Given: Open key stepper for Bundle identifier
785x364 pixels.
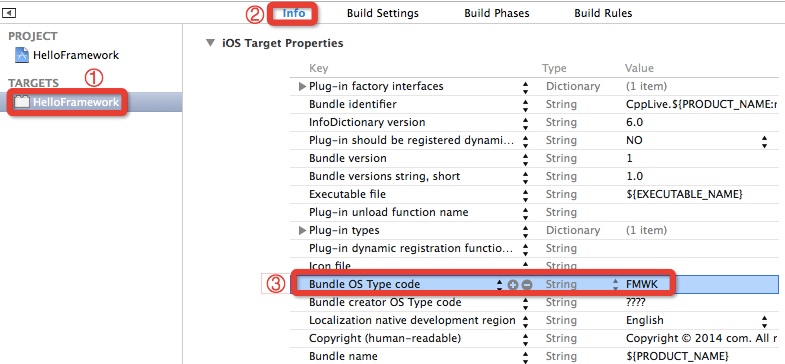Looking at the screenshot, I should coord(525,105).
